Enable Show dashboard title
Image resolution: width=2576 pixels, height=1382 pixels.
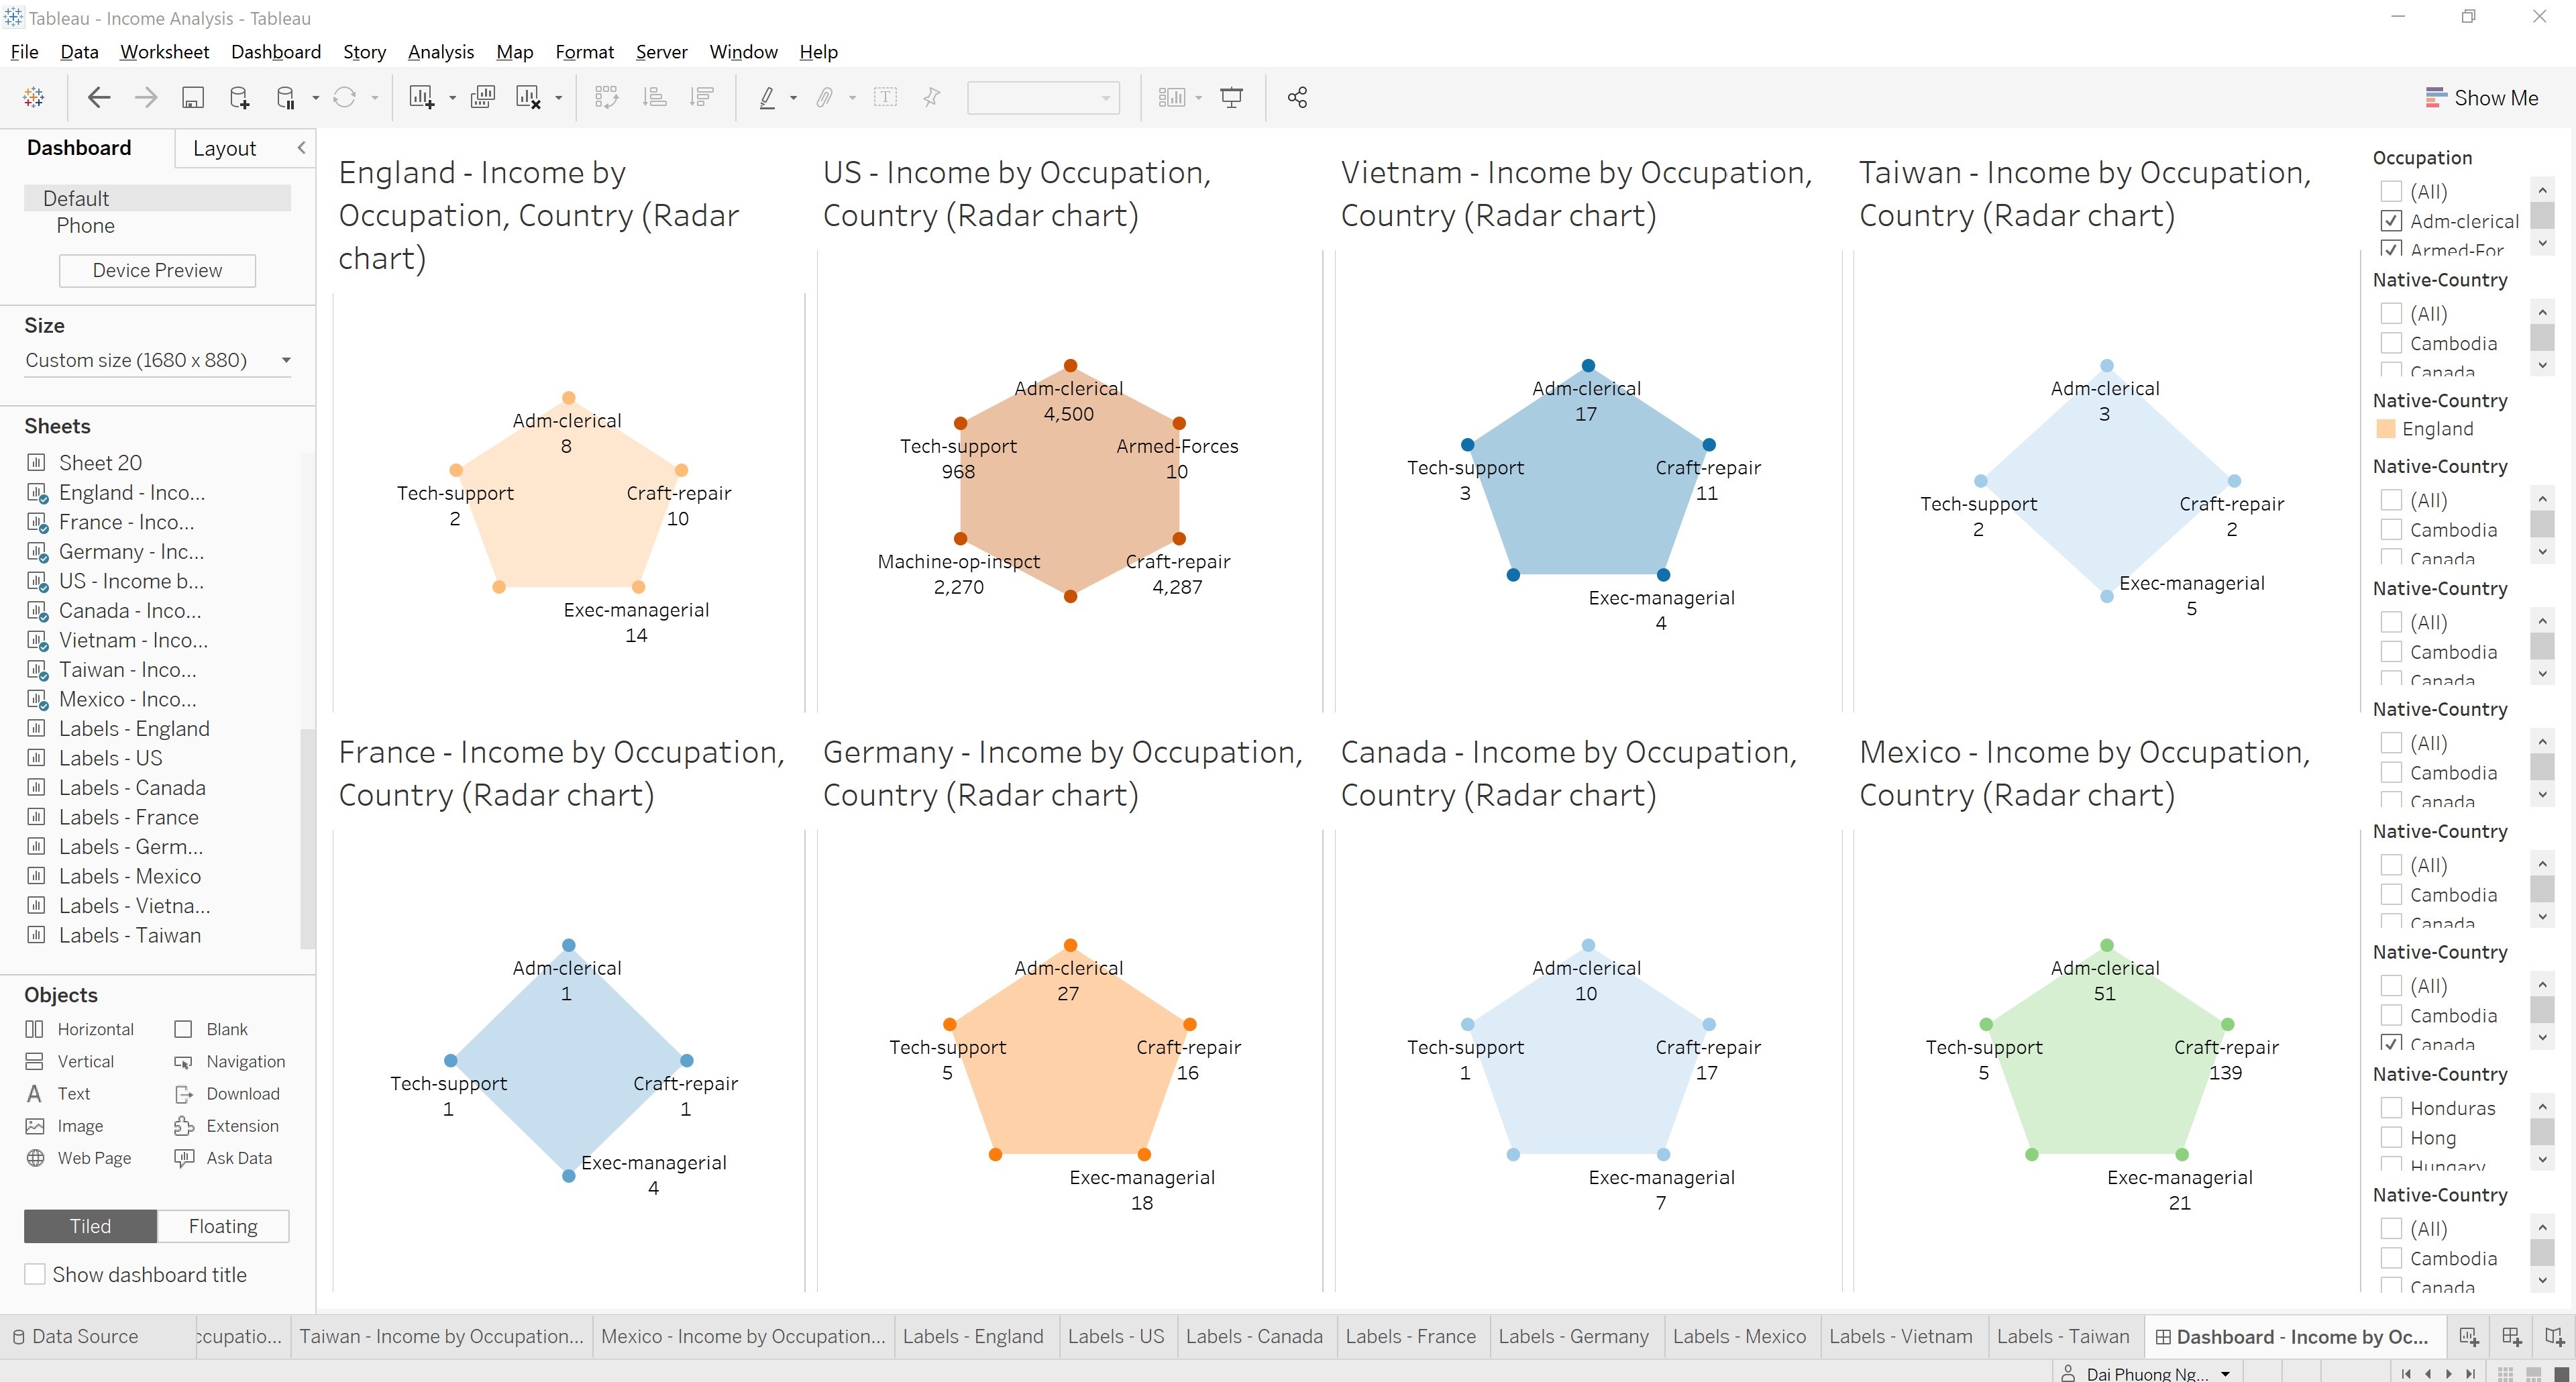[x=35, y=1274]
